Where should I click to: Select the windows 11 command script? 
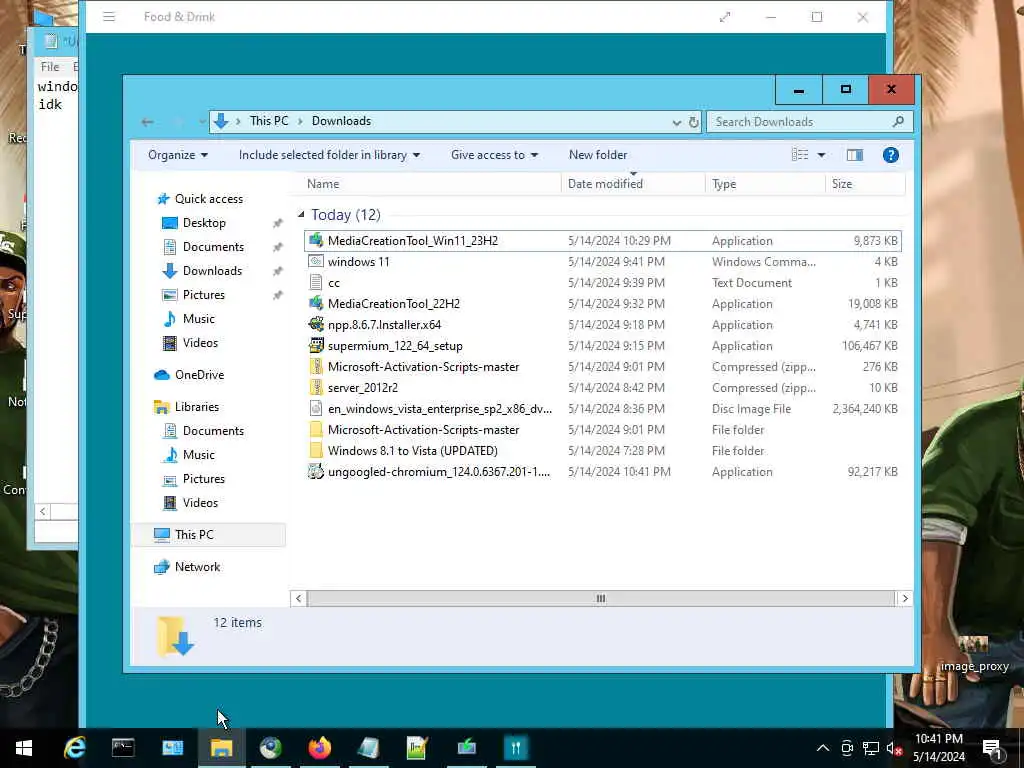602,261
